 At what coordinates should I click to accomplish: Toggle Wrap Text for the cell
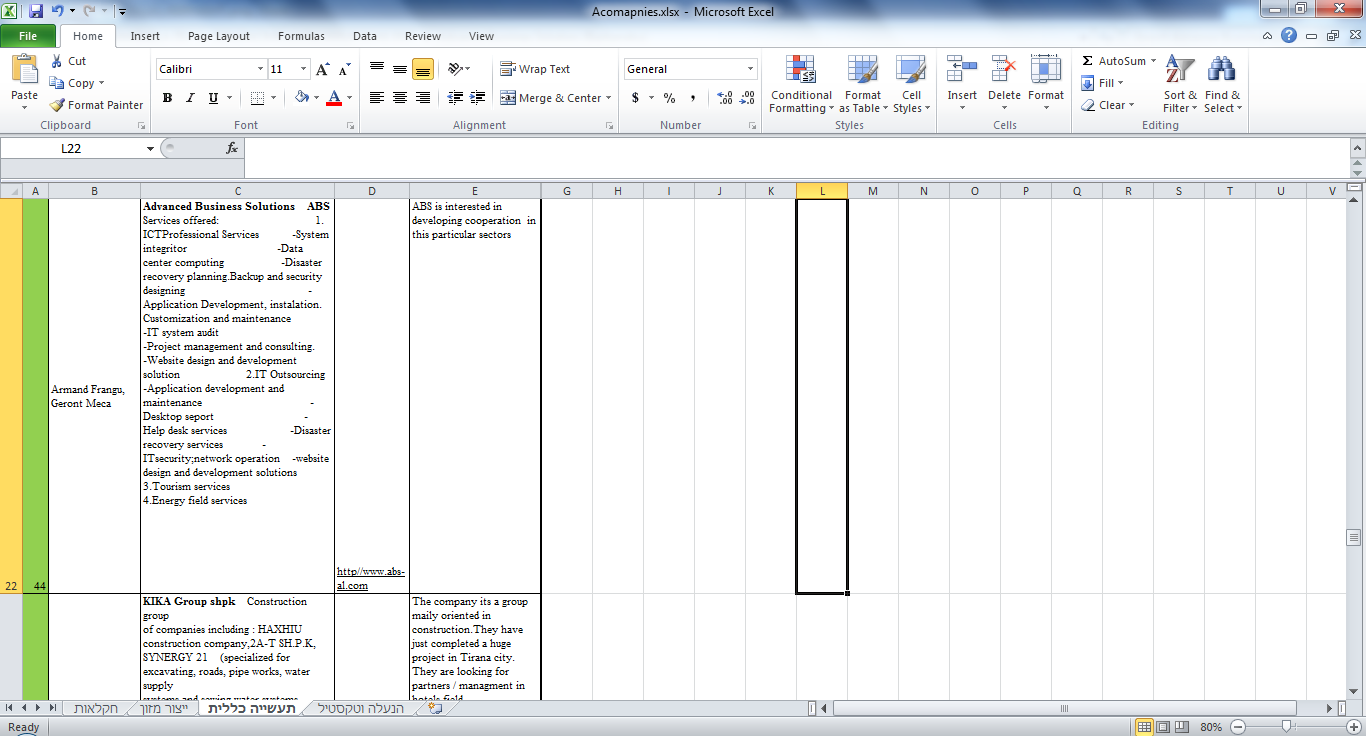pyautogui.click(x=535, y=69)
